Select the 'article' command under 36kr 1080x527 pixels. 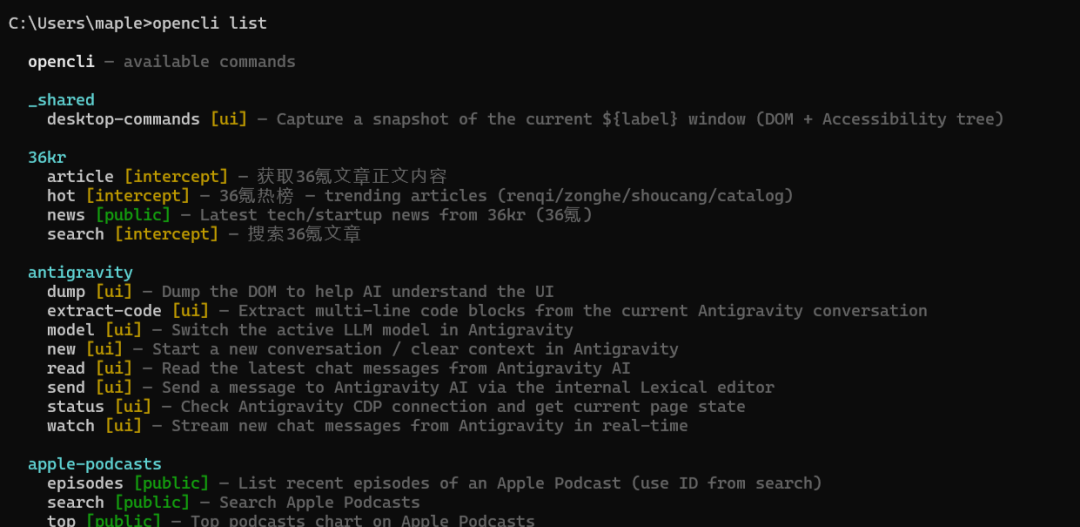coord(80,177)
